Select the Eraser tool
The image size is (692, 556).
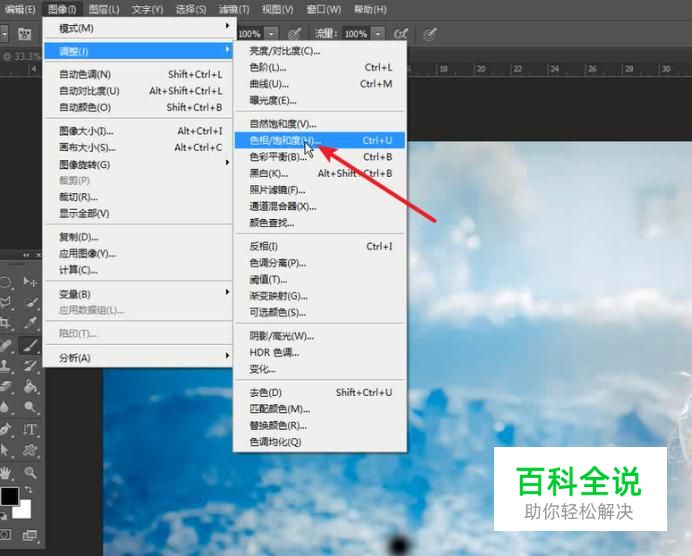point(4,387)
